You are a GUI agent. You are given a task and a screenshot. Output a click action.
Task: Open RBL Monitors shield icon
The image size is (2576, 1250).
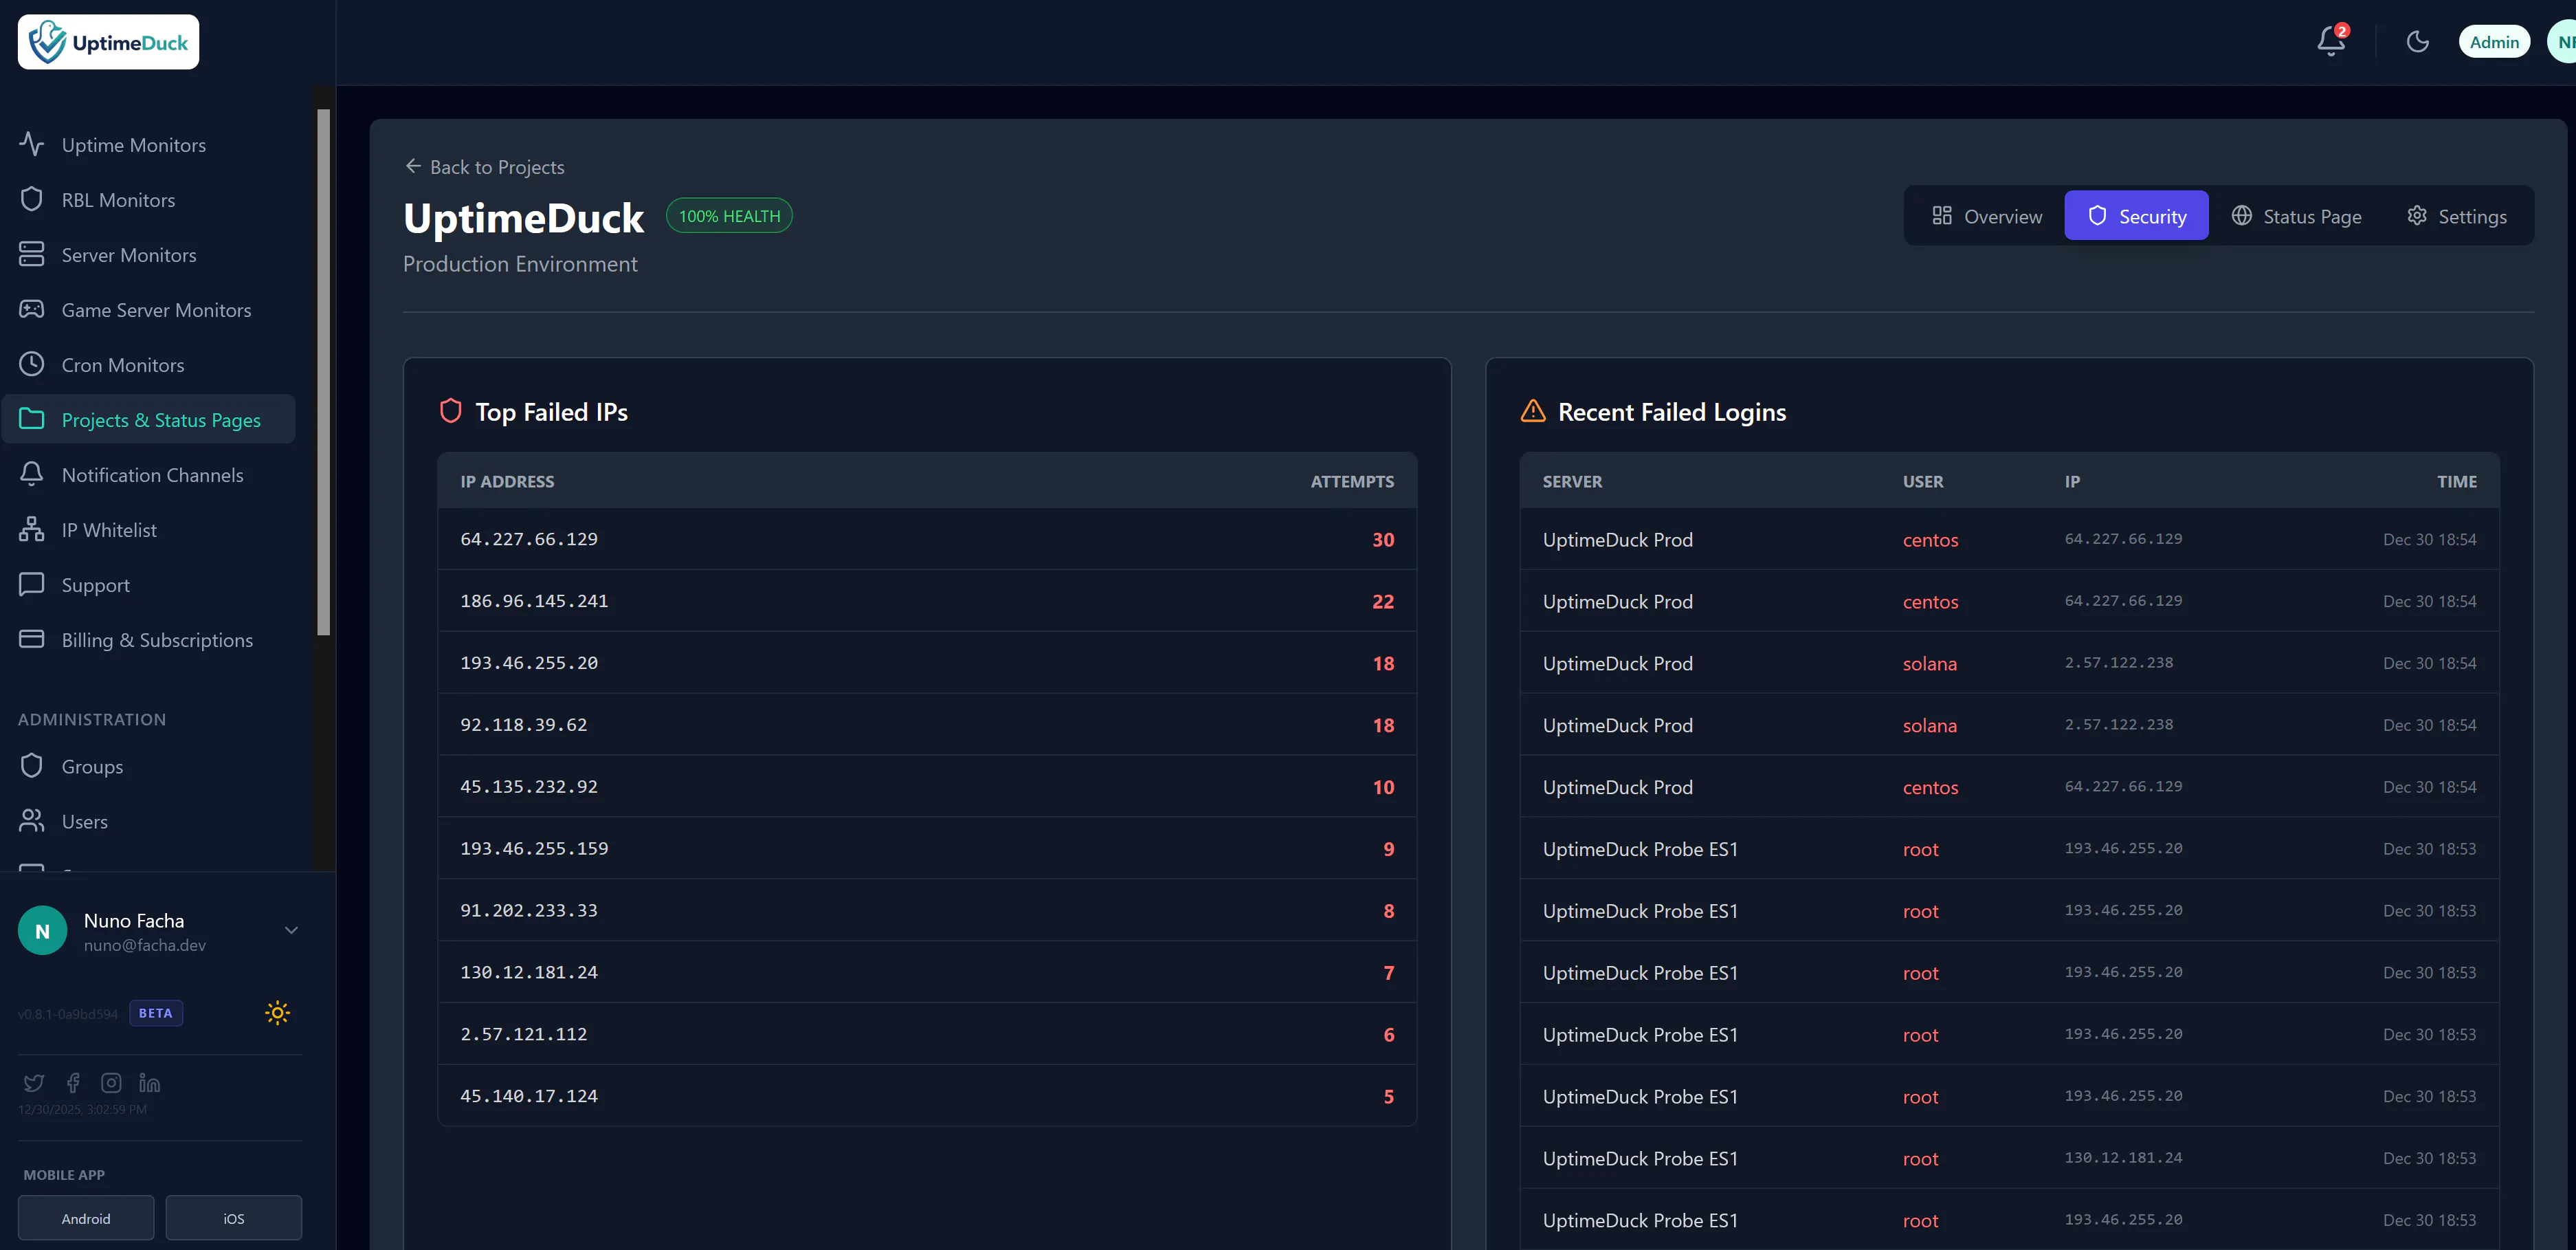coord(32,199)
